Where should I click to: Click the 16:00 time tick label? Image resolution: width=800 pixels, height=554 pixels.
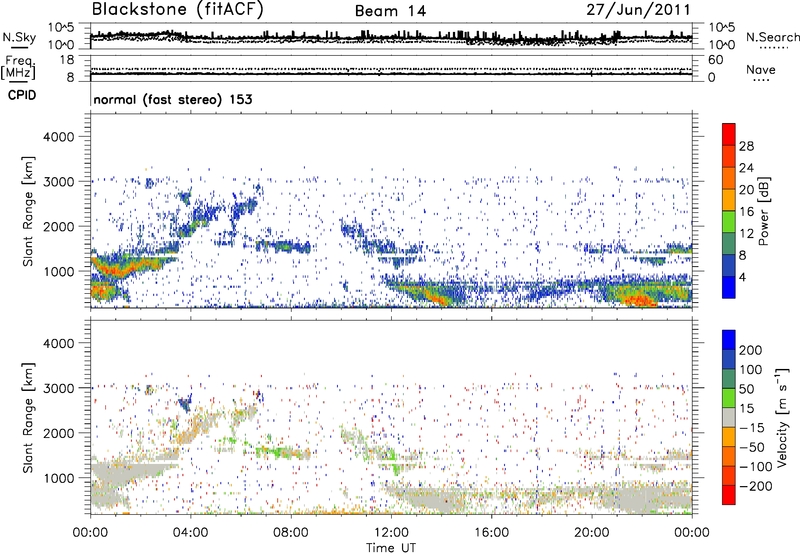pos(491,533)
